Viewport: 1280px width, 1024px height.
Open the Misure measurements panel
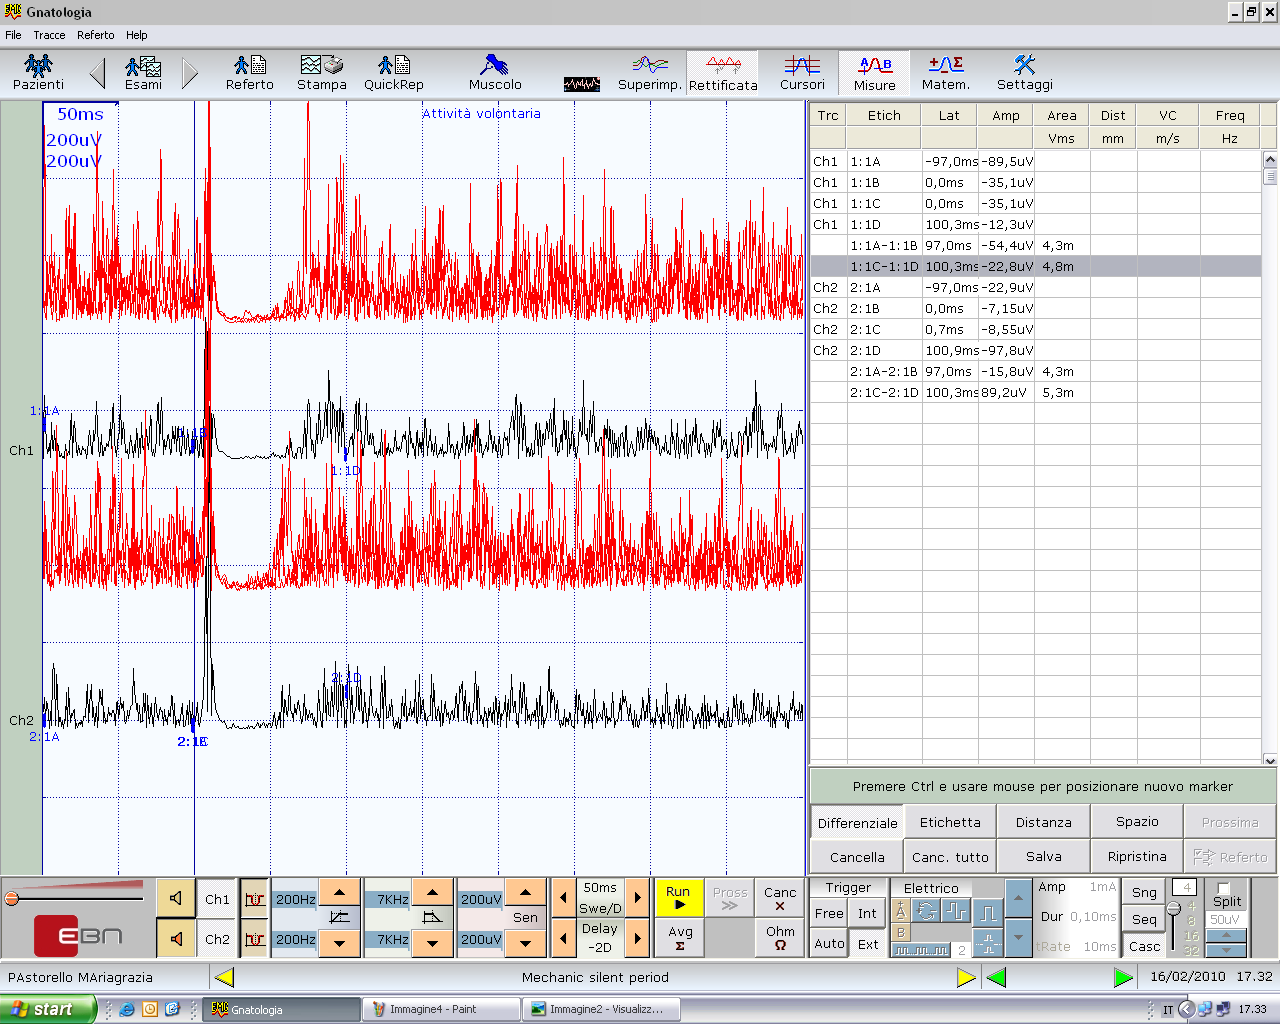point(874,73)
